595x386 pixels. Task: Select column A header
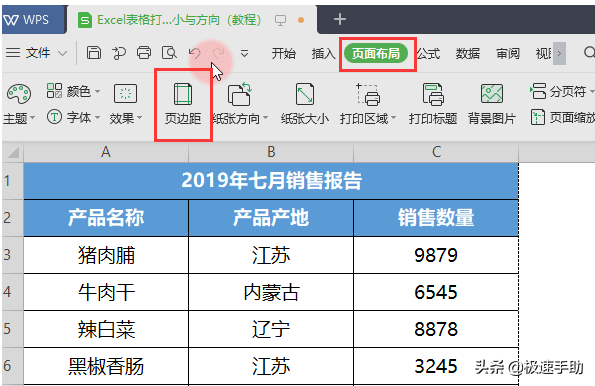coord(106,153)
